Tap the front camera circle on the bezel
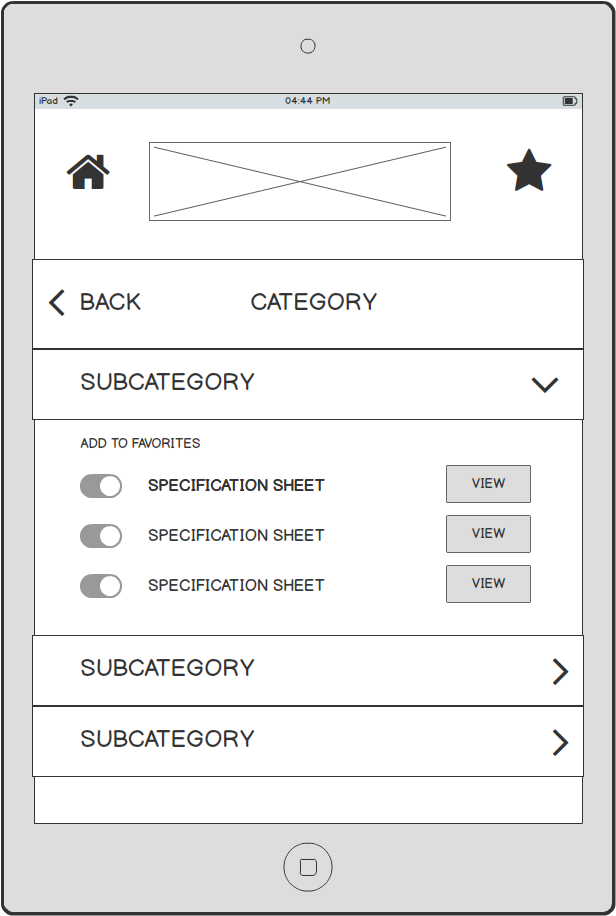616x916 pixels. click(x=308, y=46)
